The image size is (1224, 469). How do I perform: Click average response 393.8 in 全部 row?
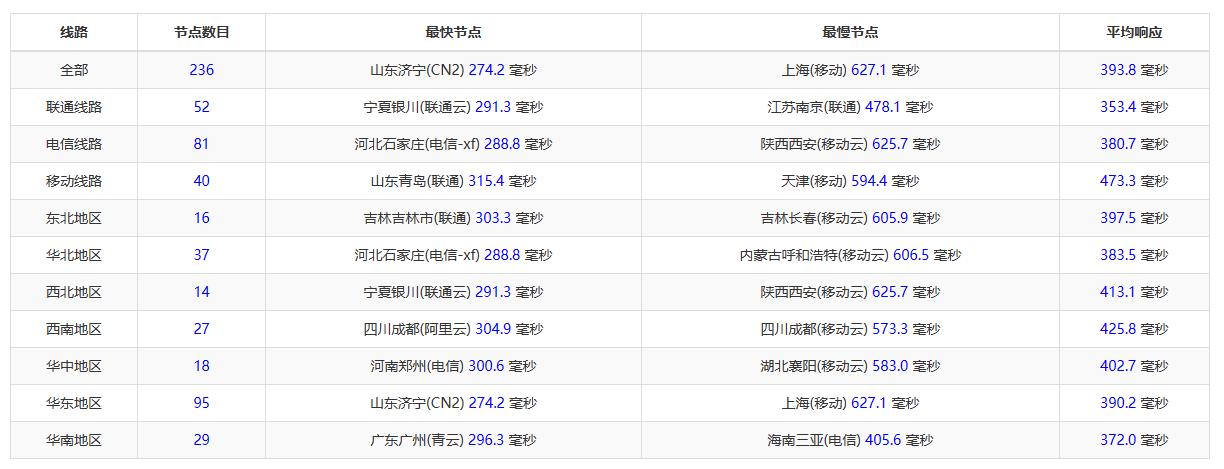[x=1118, y=70]
